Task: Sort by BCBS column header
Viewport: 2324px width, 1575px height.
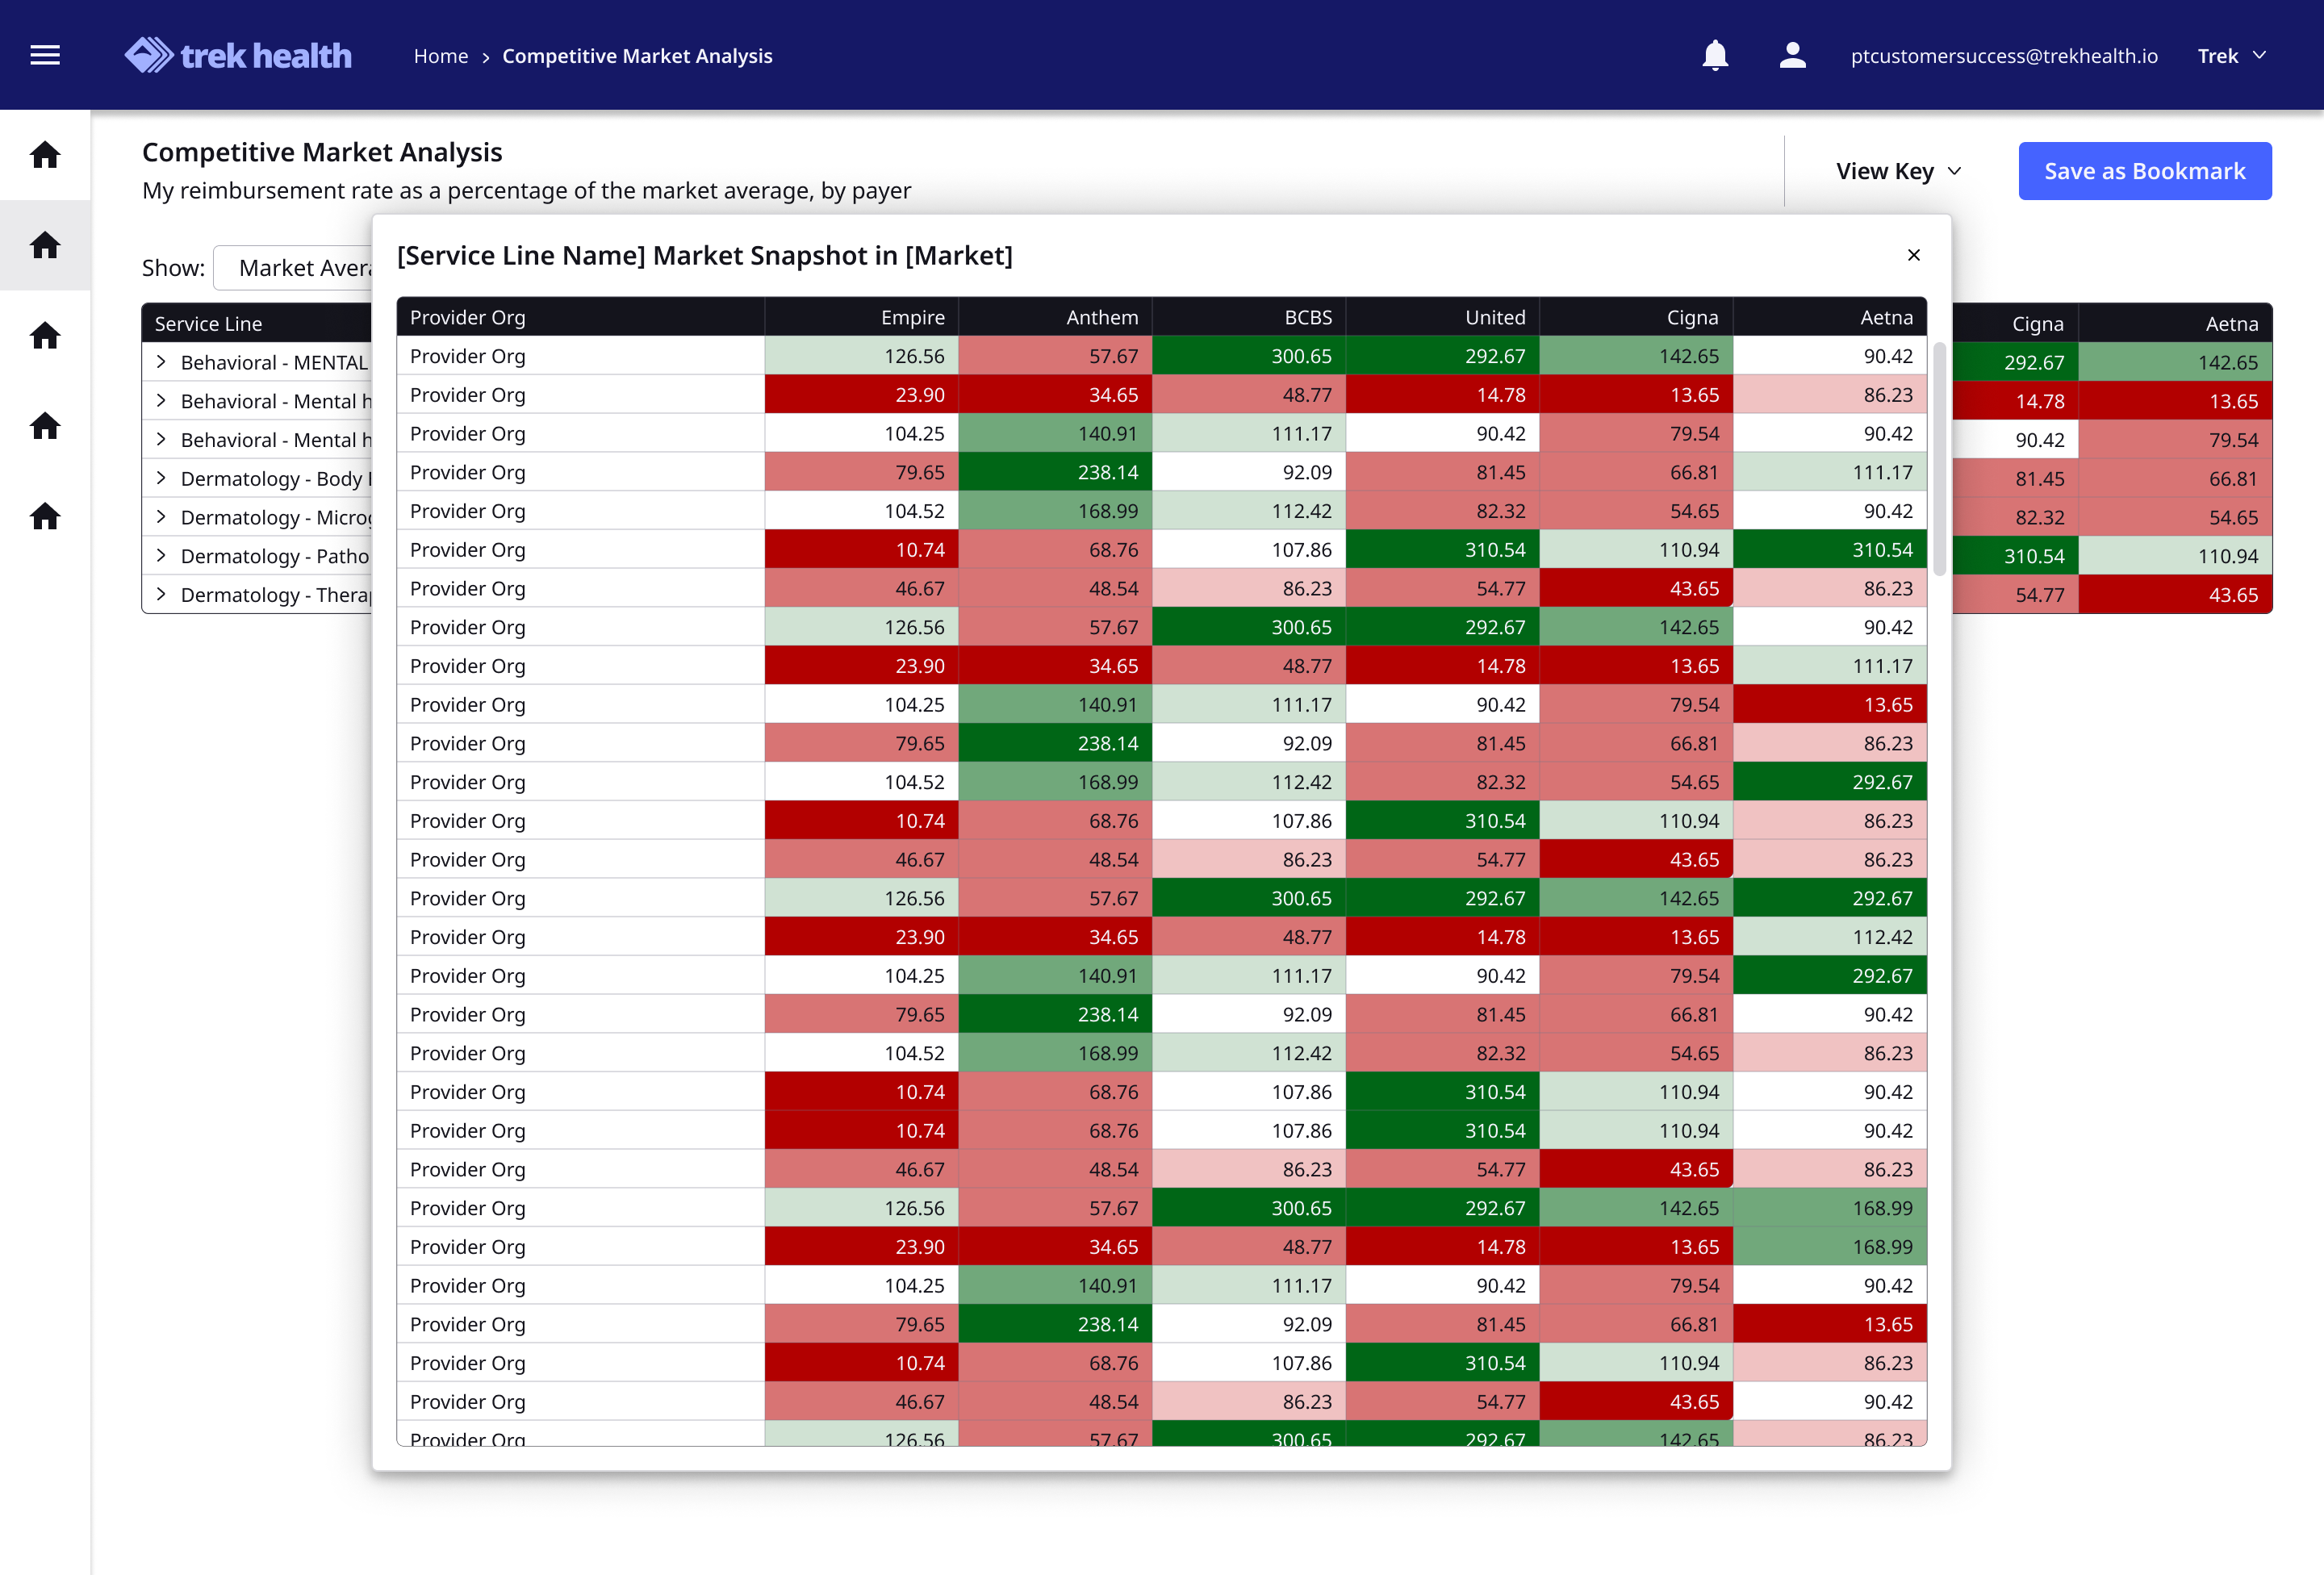Action: [x=1248, y=317]
